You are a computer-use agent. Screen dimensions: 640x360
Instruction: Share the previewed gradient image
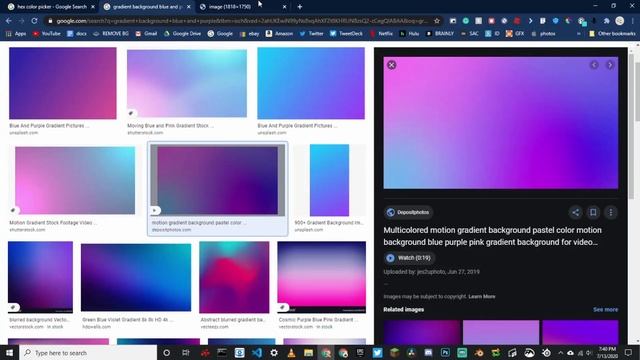[576, 212]
